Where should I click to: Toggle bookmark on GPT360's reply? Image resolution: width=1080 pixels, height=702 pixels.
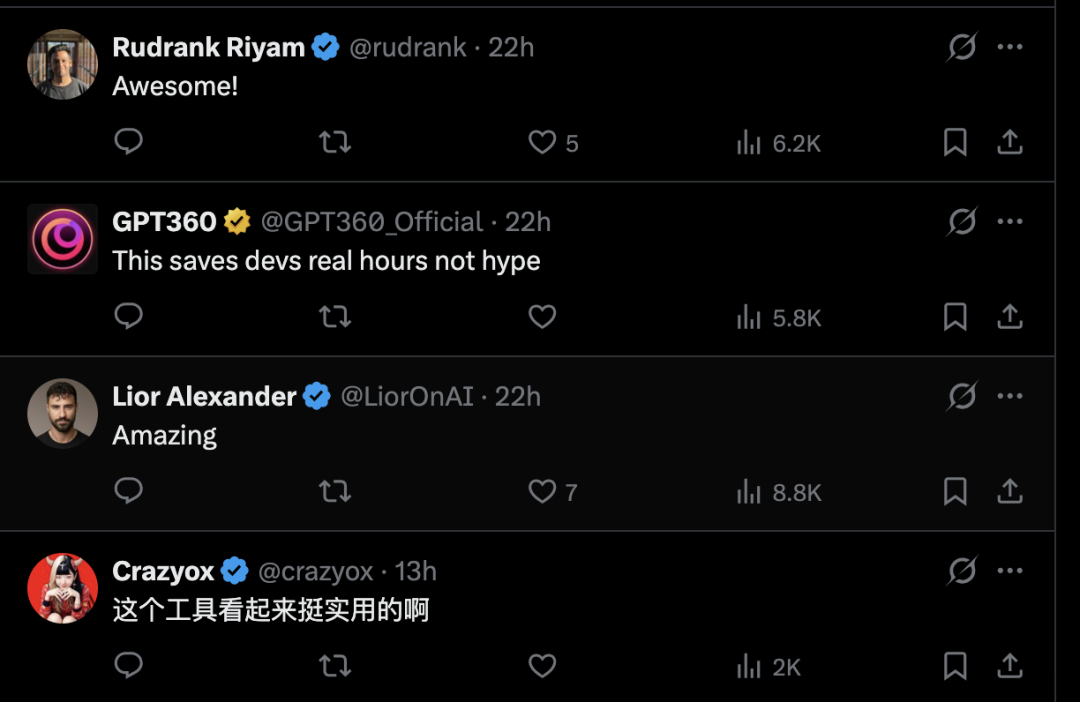pyautogui.click(x=954, y=316)
